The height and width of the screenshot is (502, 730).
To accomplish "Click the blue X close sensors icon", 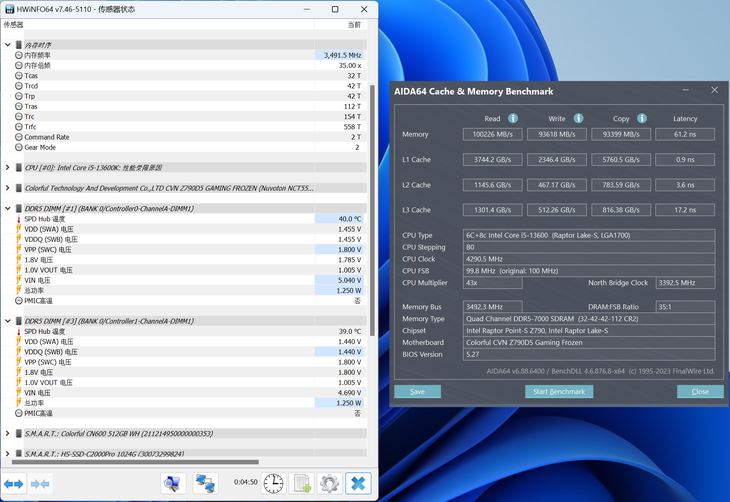I will 358,483.
